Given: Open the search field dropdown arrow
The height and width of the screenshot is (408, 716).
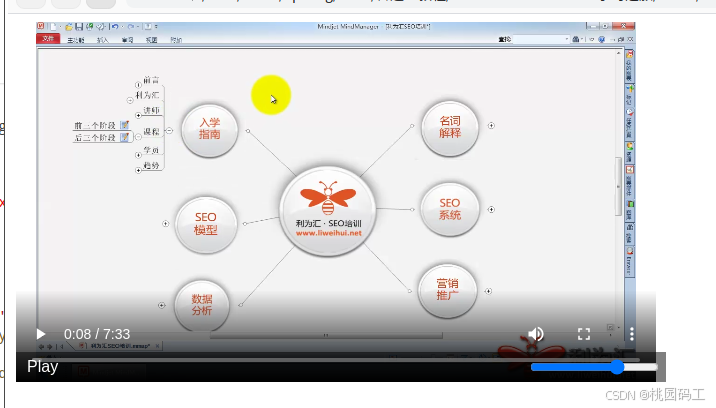Looking at the screenshot, I should pos(567,39).
